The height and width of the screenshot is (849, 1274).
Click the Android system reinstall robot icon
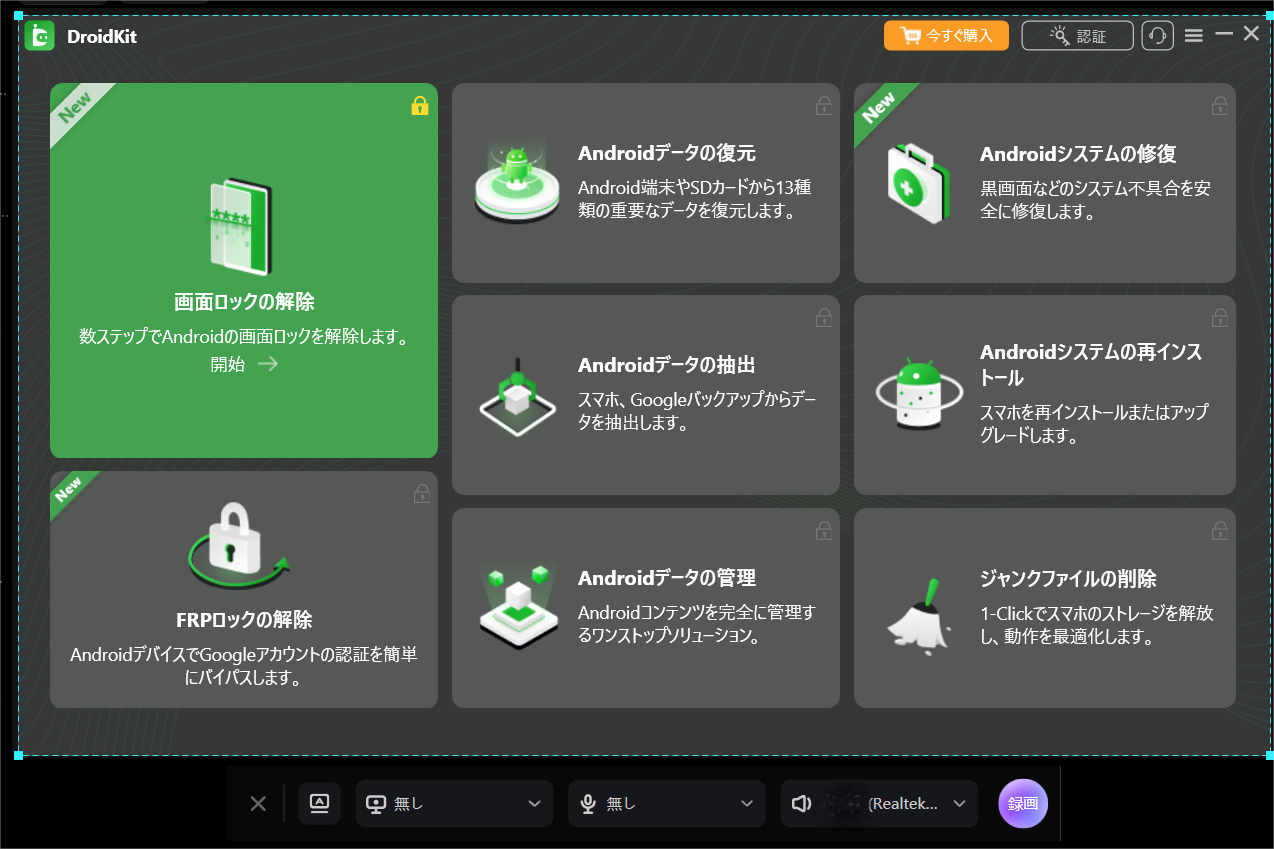(918, 395)
